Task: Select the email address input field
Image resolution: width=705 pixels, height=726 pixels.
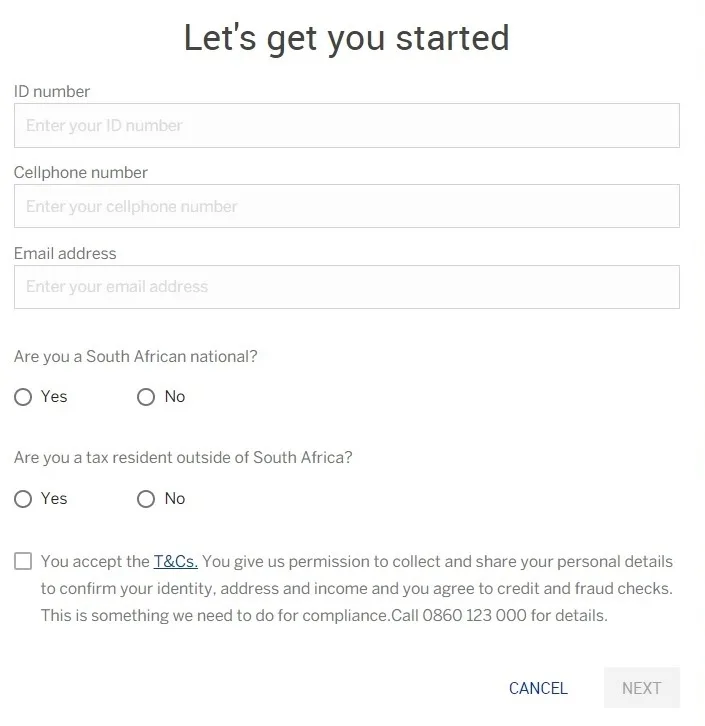Action: (346, 287)
